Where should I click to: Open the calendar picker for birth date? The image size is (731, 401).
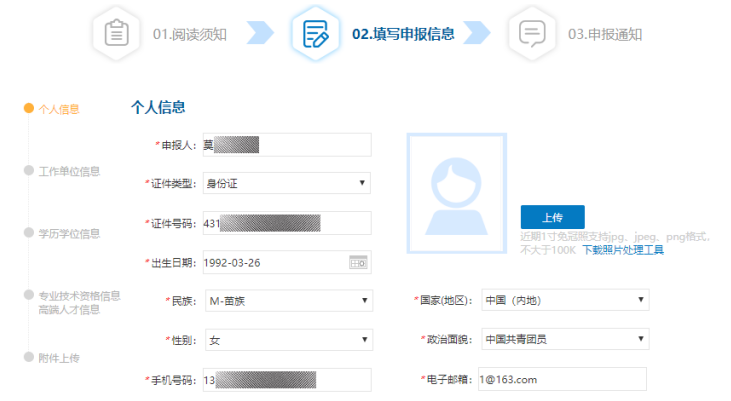point(358,262)
